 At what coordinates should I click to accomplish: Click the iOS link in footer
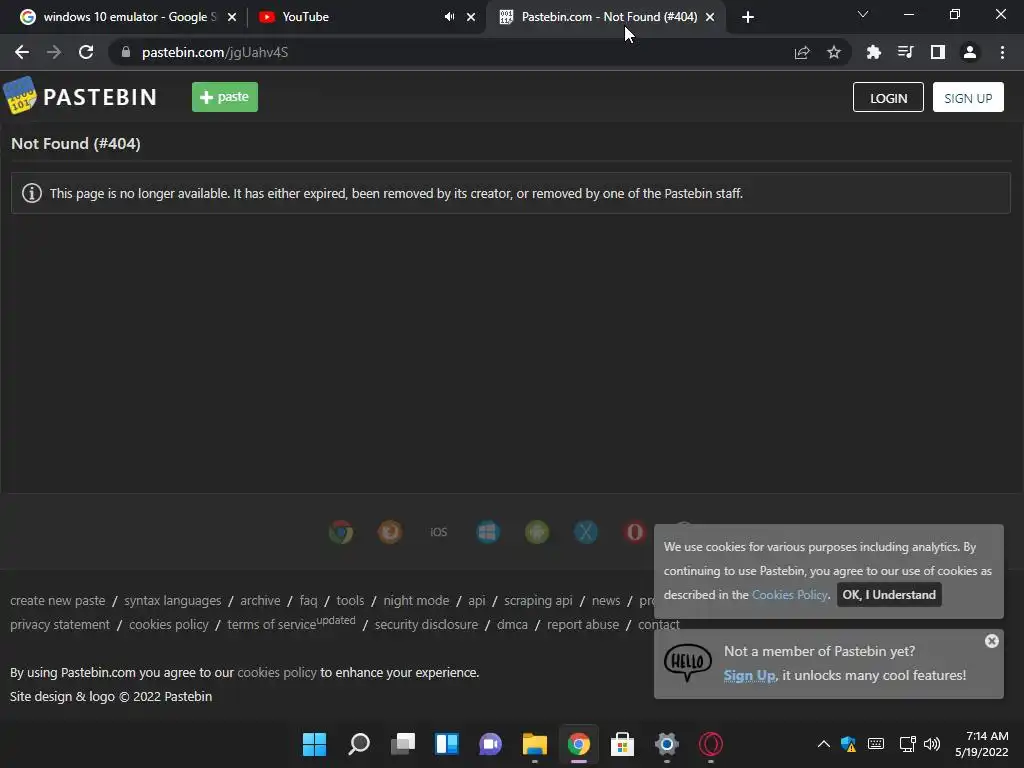[439, 532]
